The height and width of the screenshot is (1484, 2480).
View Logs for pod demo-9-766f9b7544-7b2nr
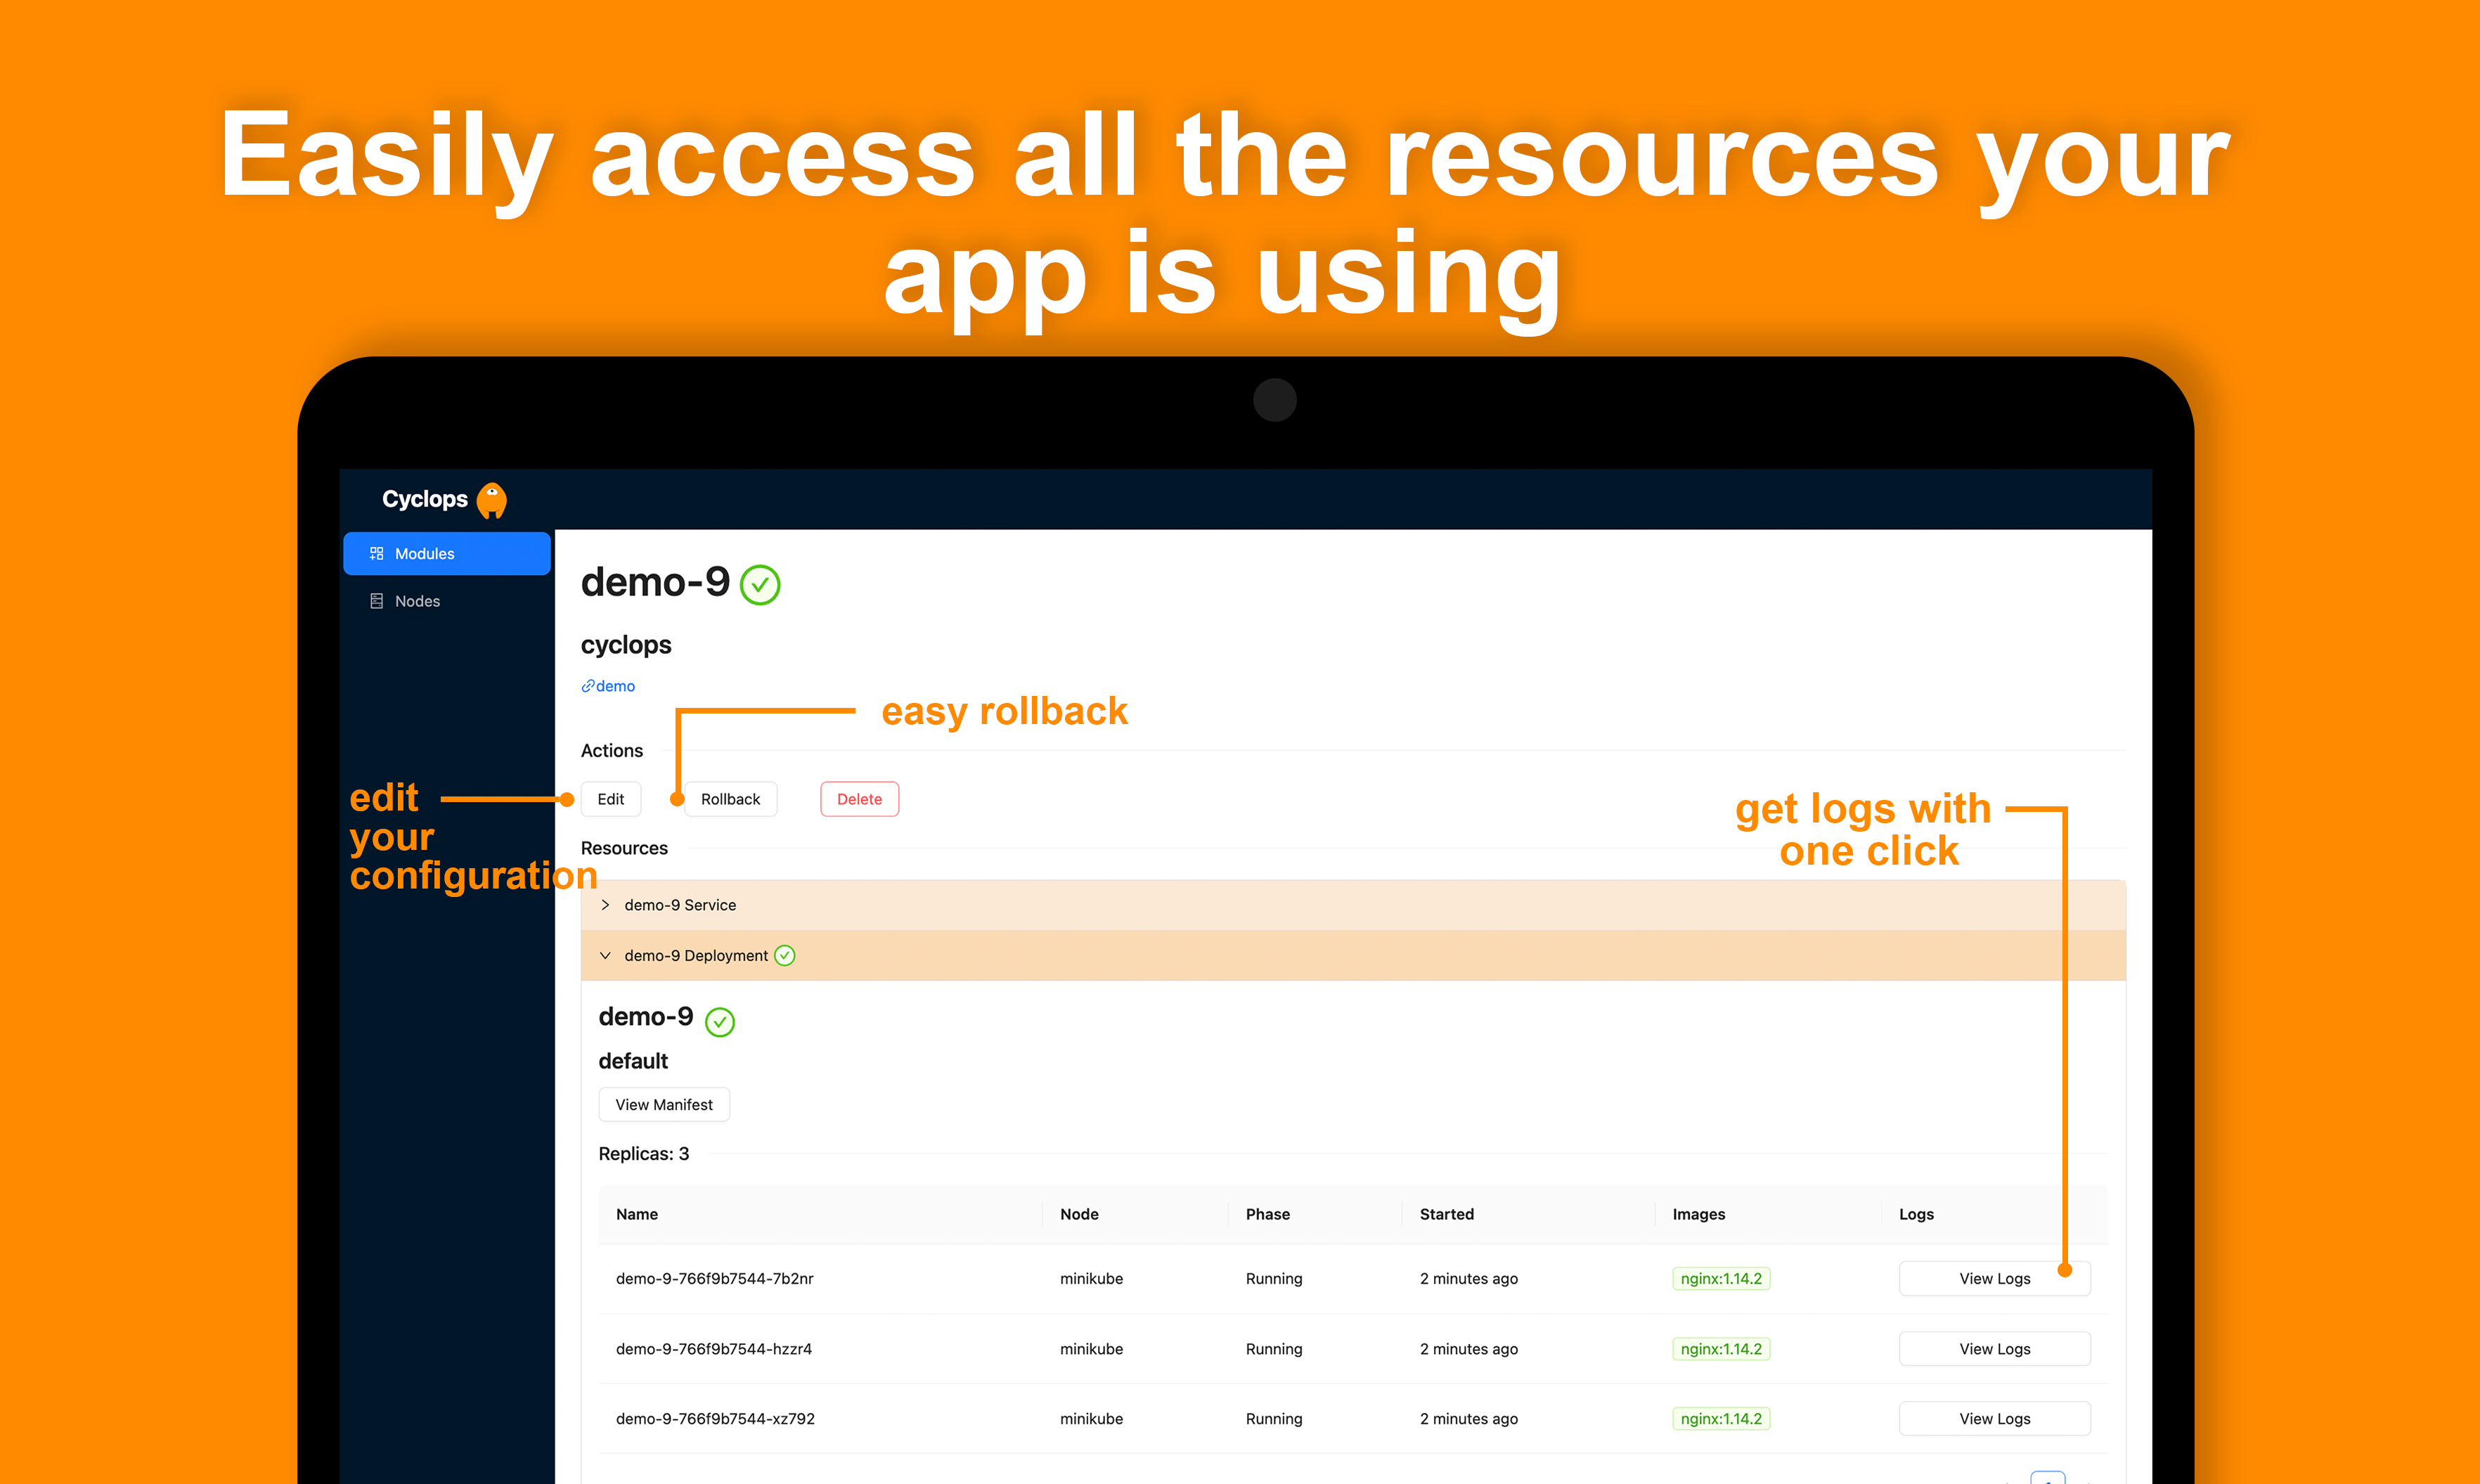[1994, 1278]
